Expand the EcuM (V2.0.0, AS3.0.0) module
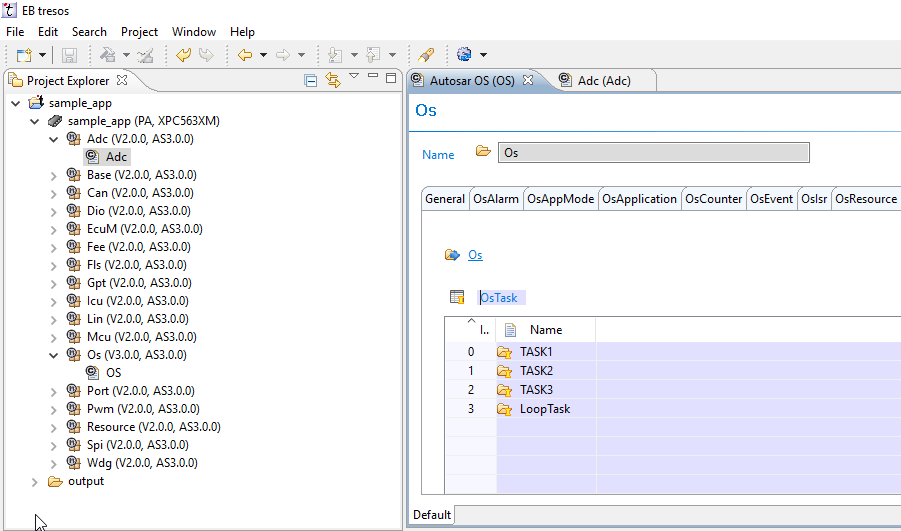The width and height of the screenshot is (901, 531). pyautogui.click(x=53, y=229)
